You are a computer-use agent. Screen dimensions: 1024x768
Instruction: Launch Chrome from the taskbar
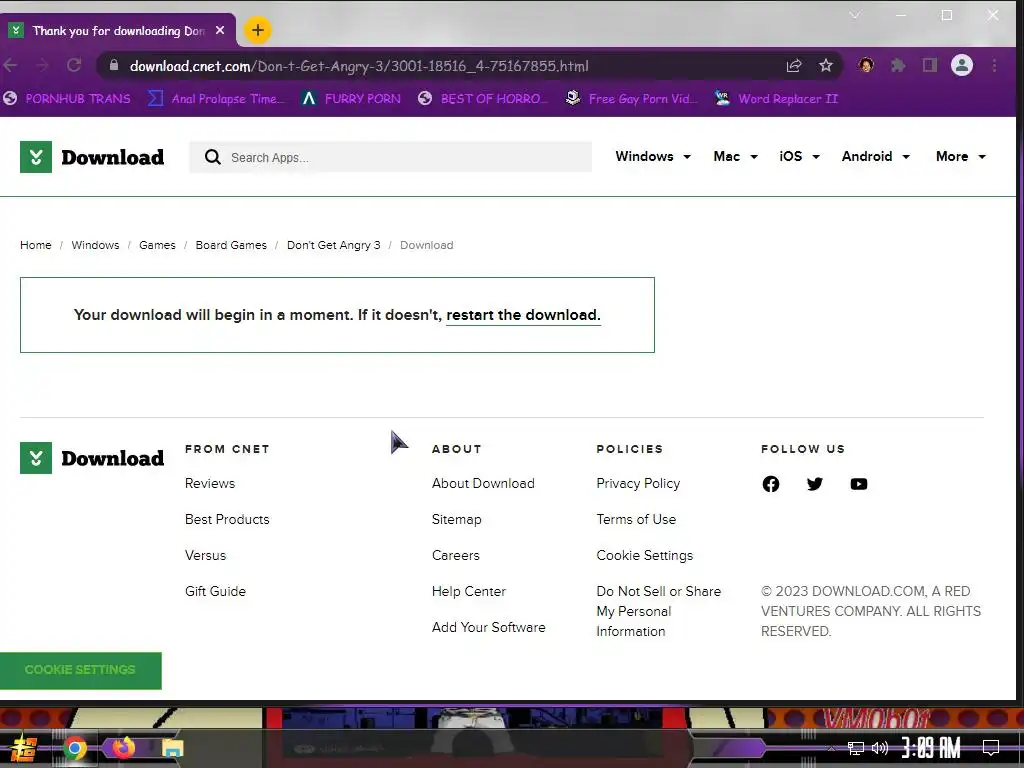(74, 748)
